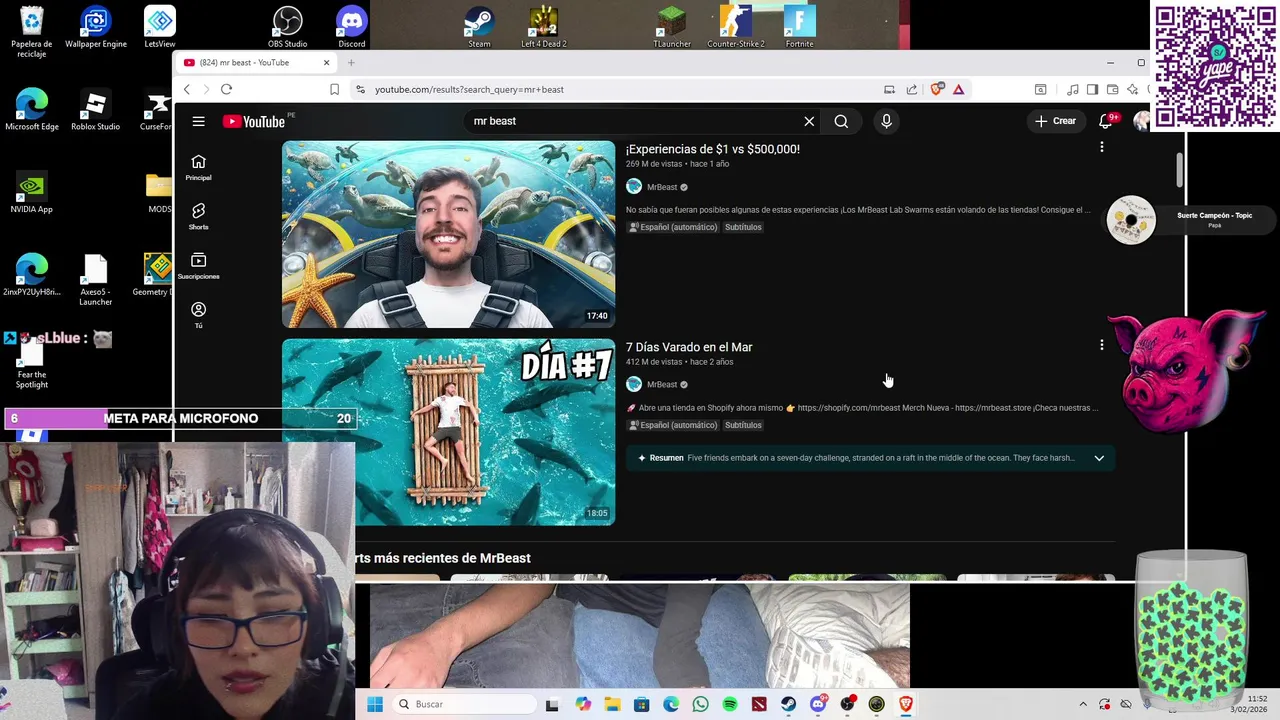
Task: Go back in the browser
Action: (x=186, y=89)
